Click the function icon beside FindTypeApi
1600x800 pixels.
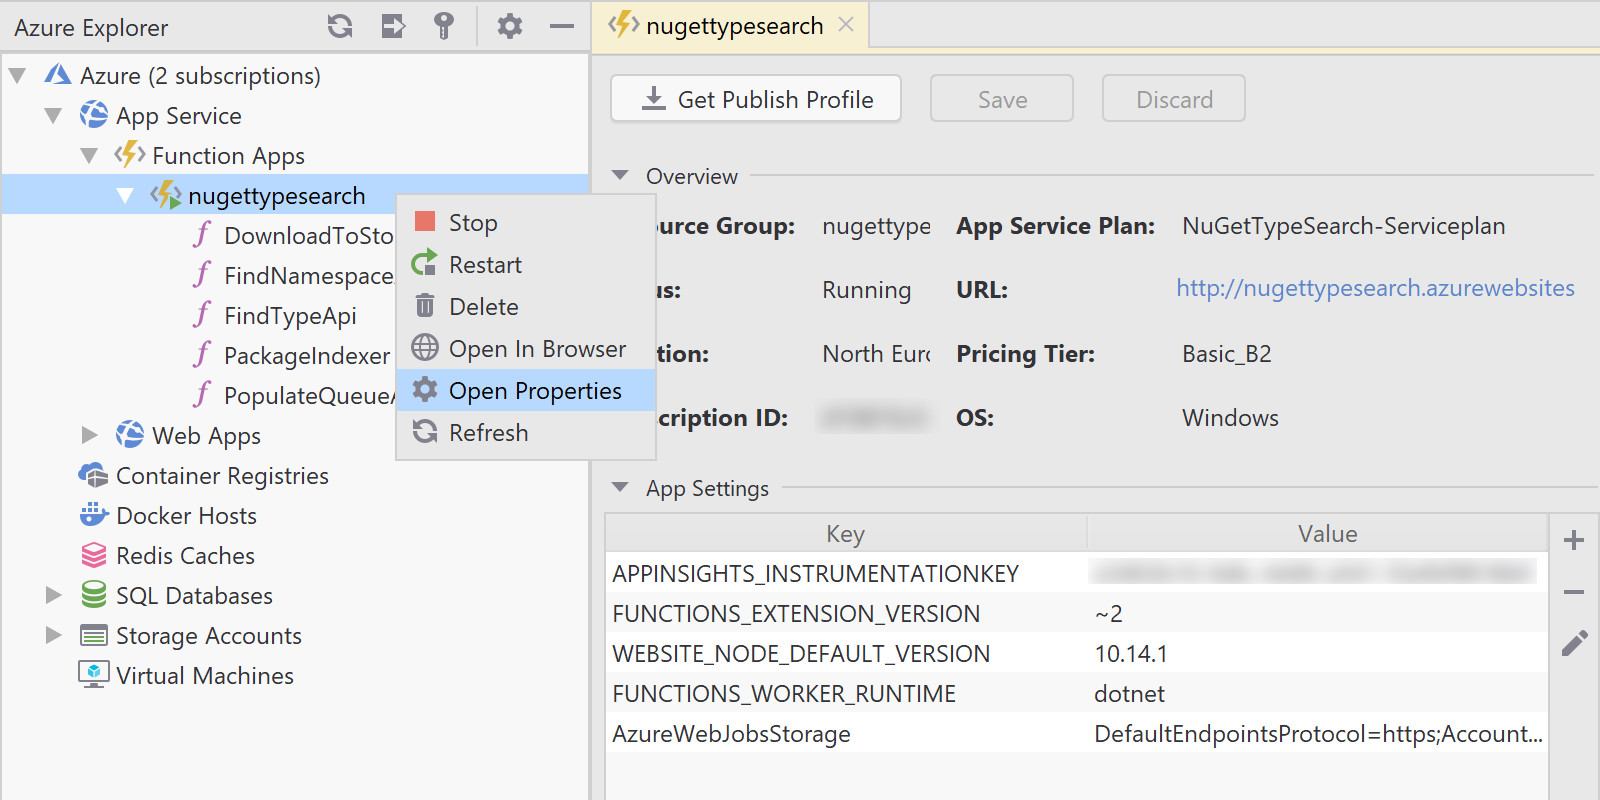tap(202, 315)
